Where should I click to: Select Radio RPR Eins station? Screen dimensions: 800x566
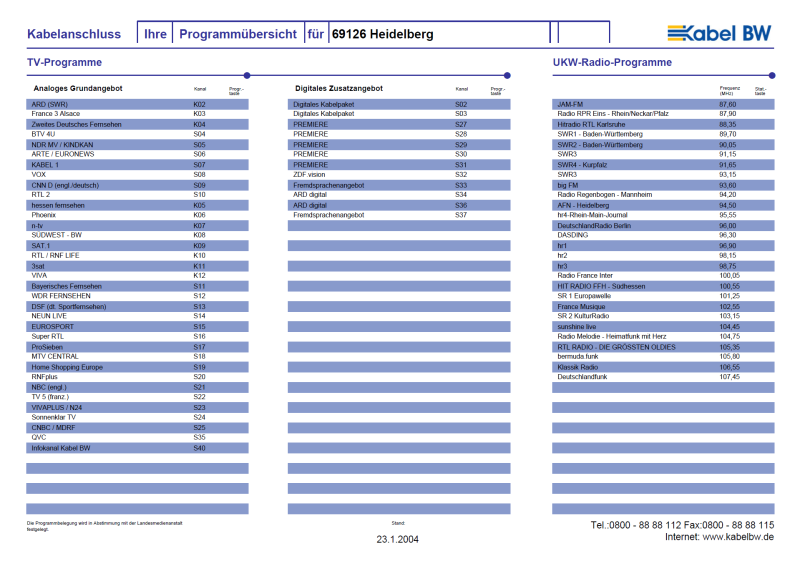coord(663,114)
